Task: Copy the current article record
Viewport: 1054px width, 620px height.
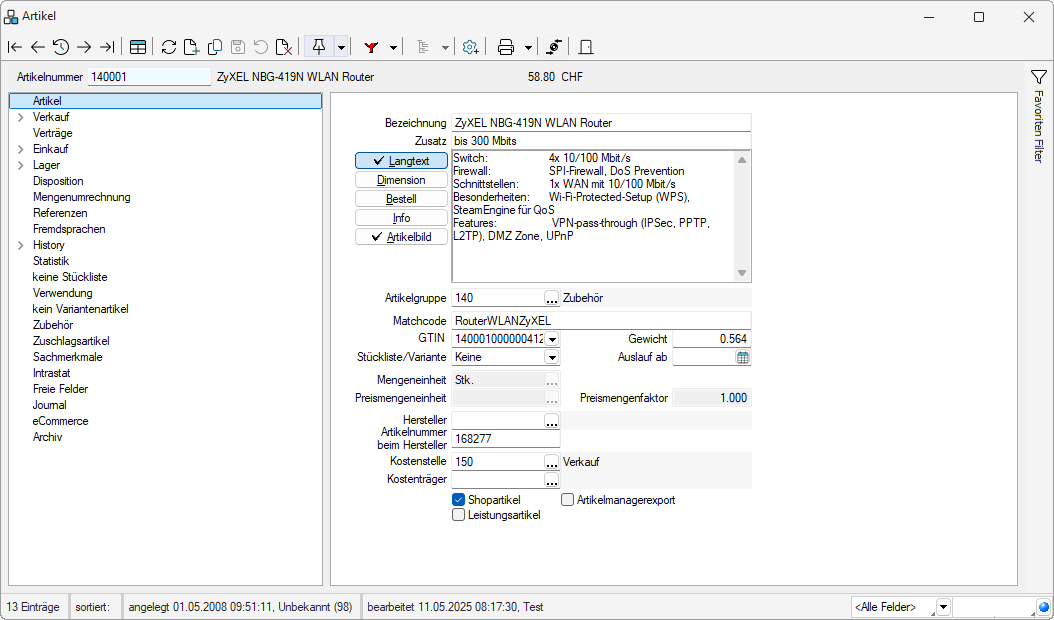Action: click(x=215, y=47)
